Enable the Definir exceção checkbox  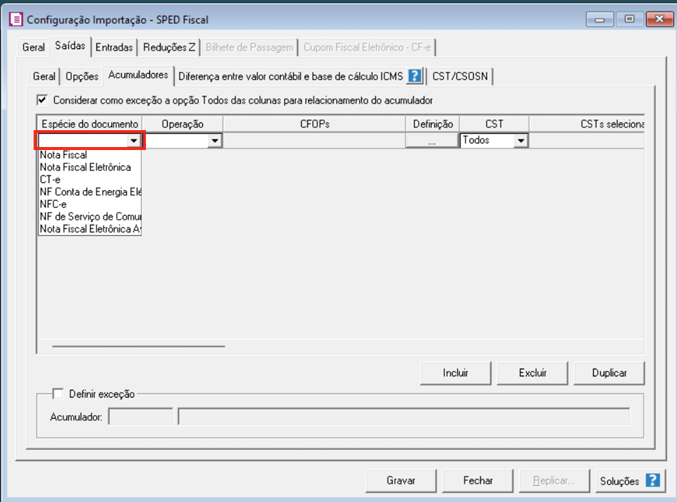tap(58, 394)
